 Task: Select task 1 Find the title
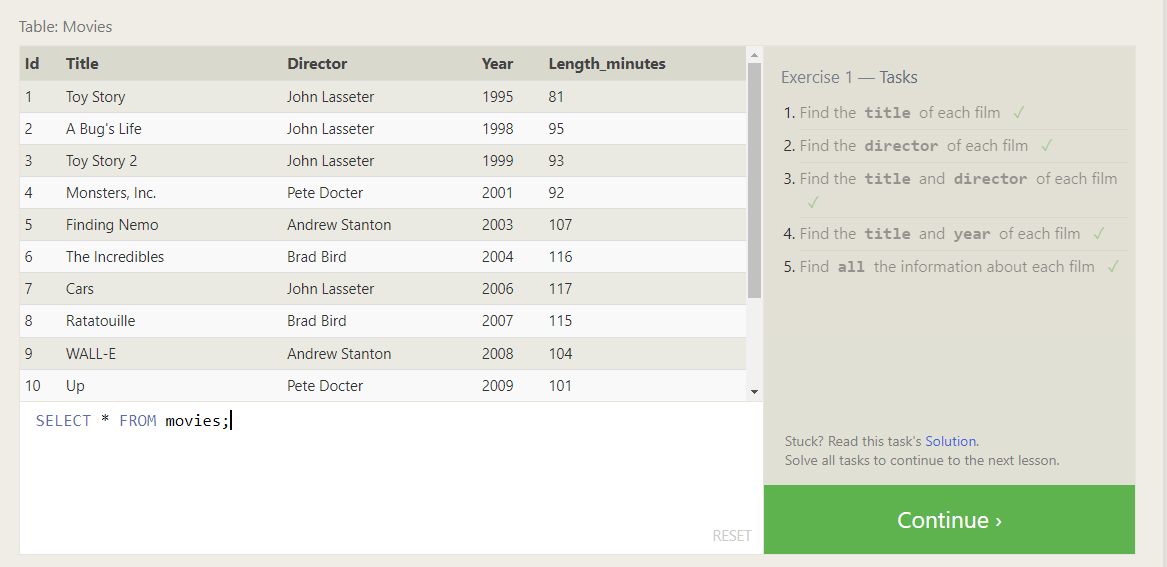900,113
